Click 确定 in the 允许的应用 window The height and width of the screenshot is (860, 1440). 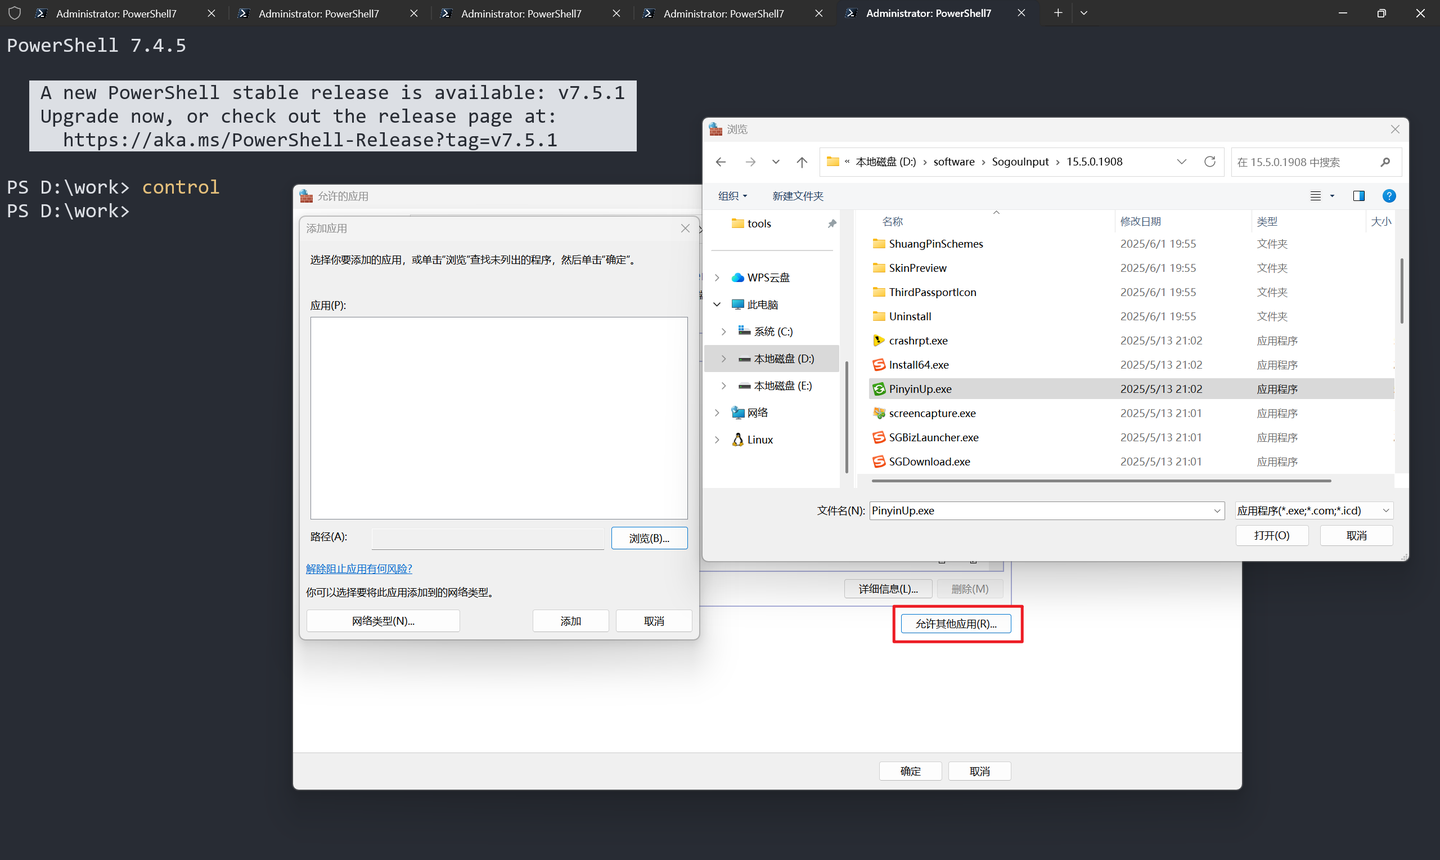tap(911, 771)
